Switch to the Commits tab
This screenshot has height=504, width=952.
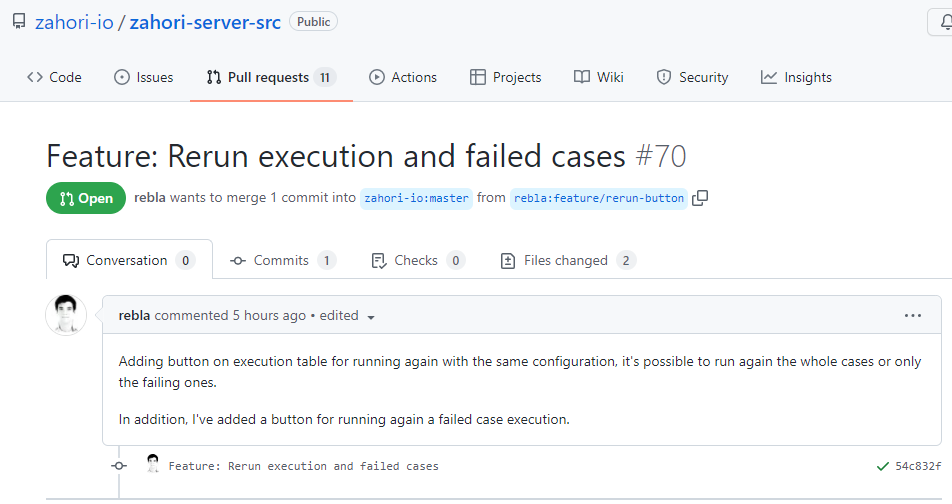click(x=282, y=261)
